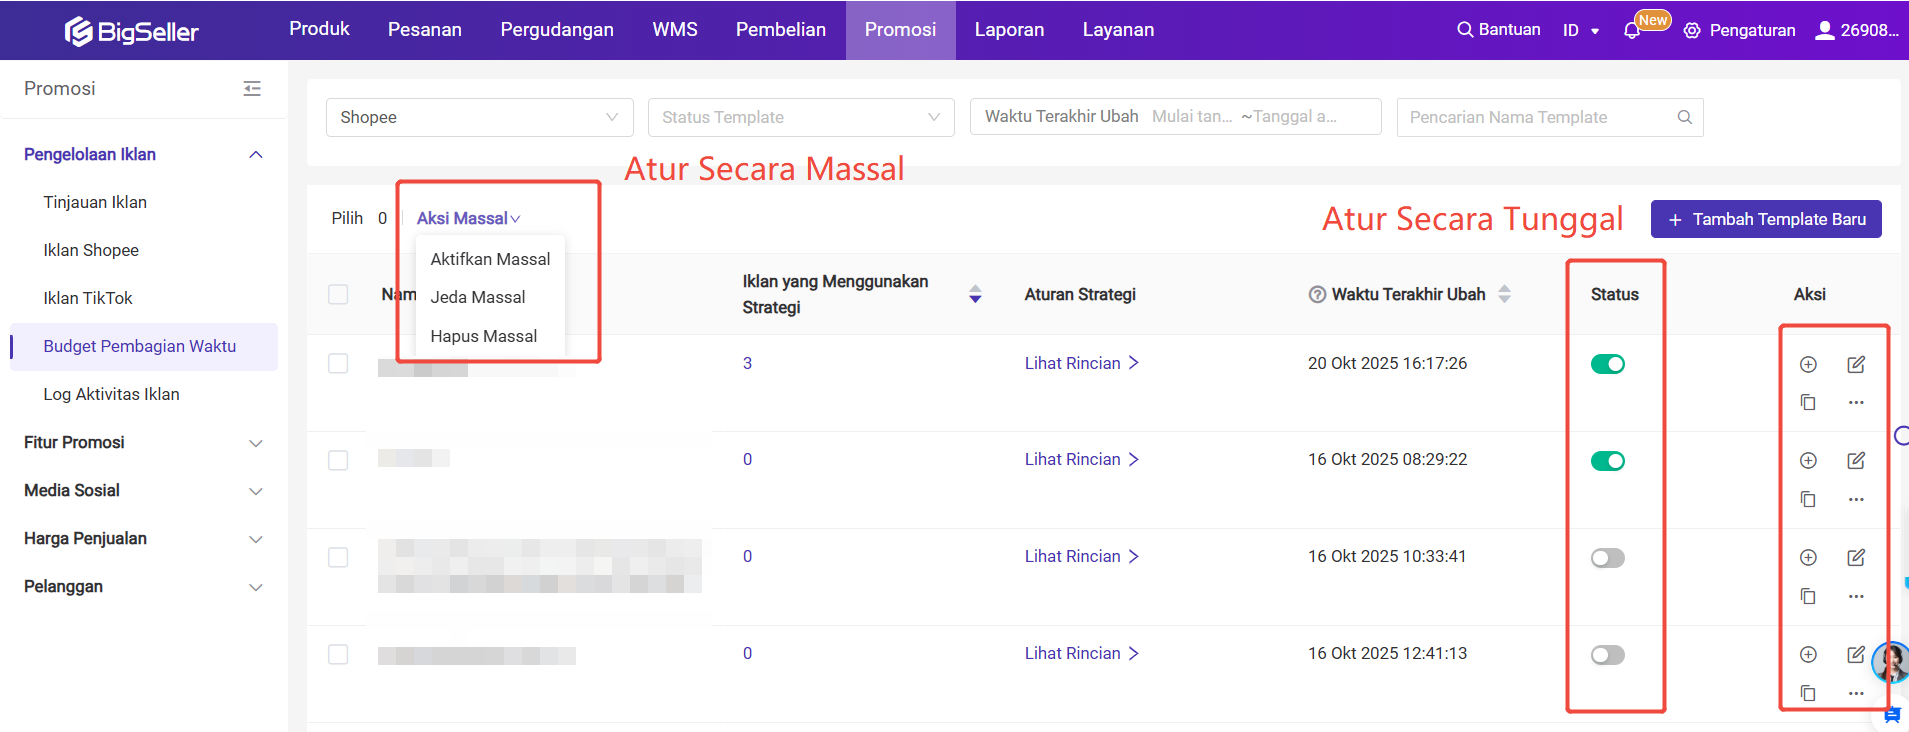The image size is (1909, 732).
Task: Click the add (plus circle) icon in second row
Action: [x=1808, y=461]
